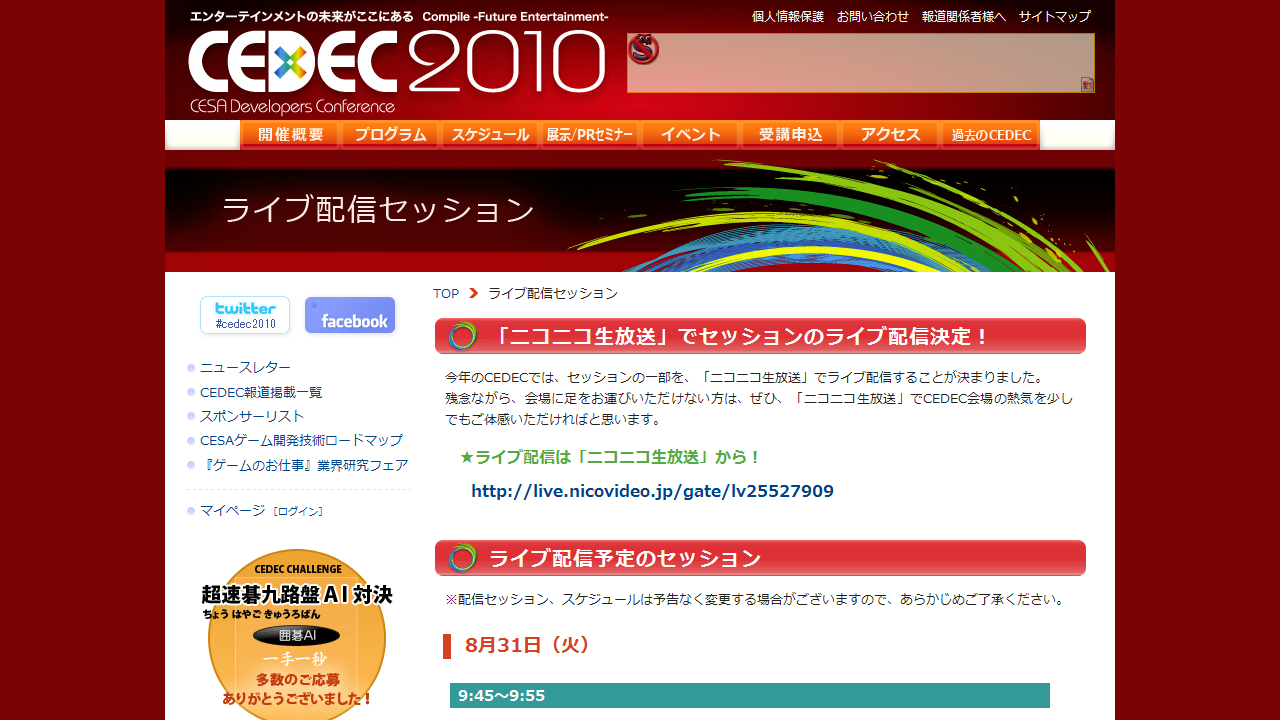The width and height of the screenshot is (1280, 720).
Task: Open CESAゲーム開発技術ロードマップ link
Action: [x=301, y=440]
